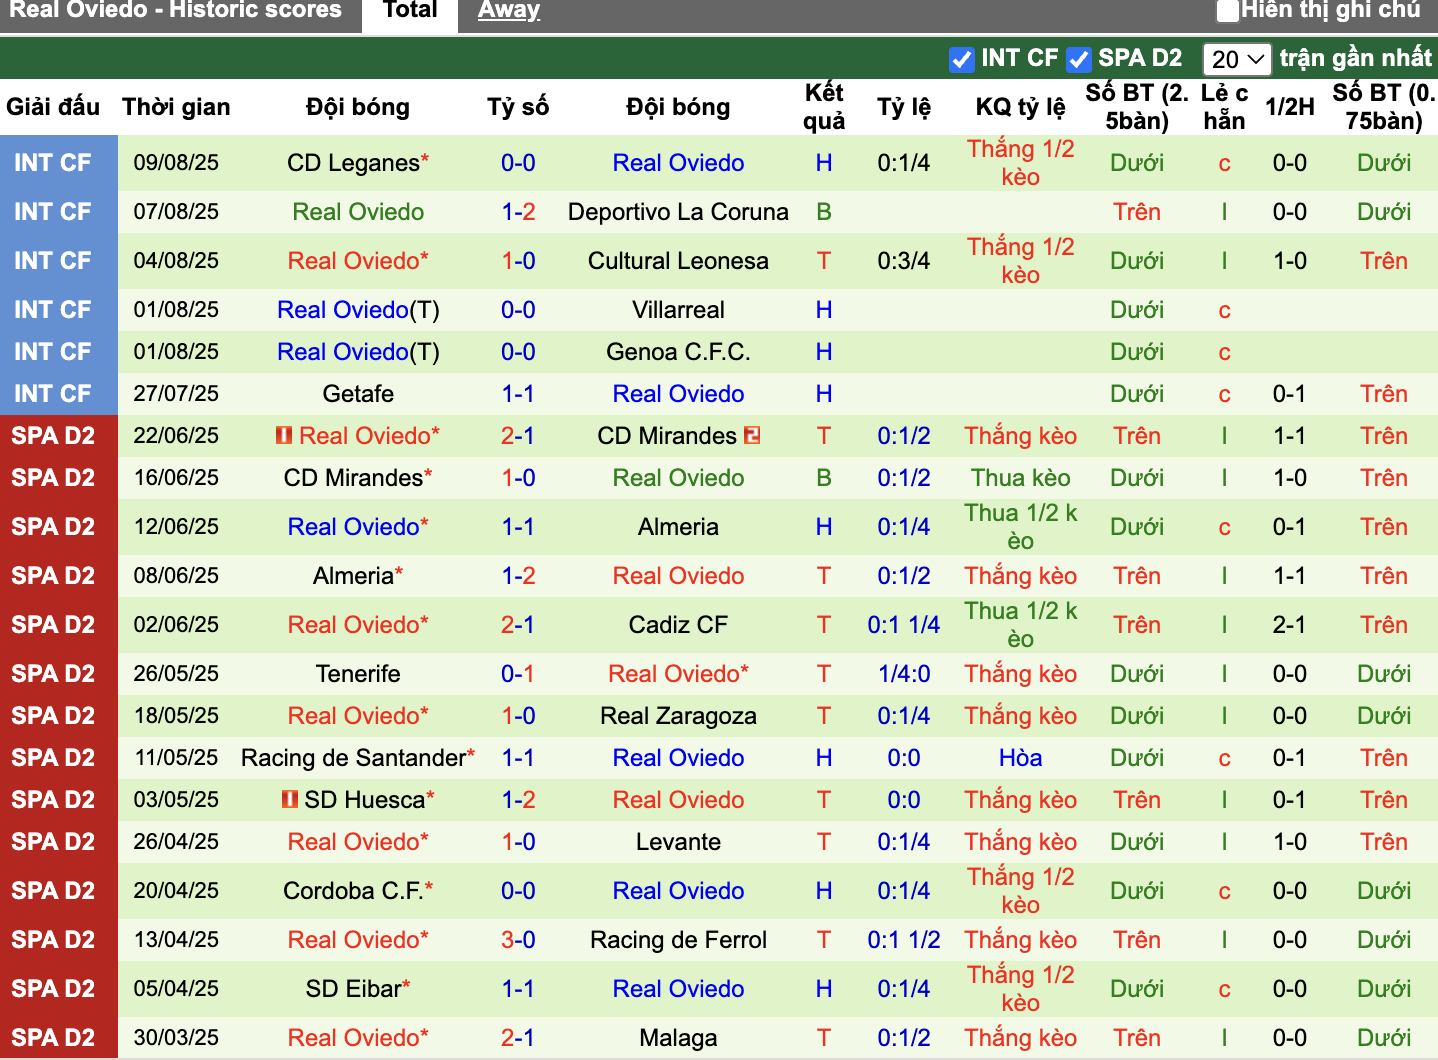Click the Tỷ lệ column header
The height and width of the screenshot is (1060, 1438).
(x=904, y=107)
